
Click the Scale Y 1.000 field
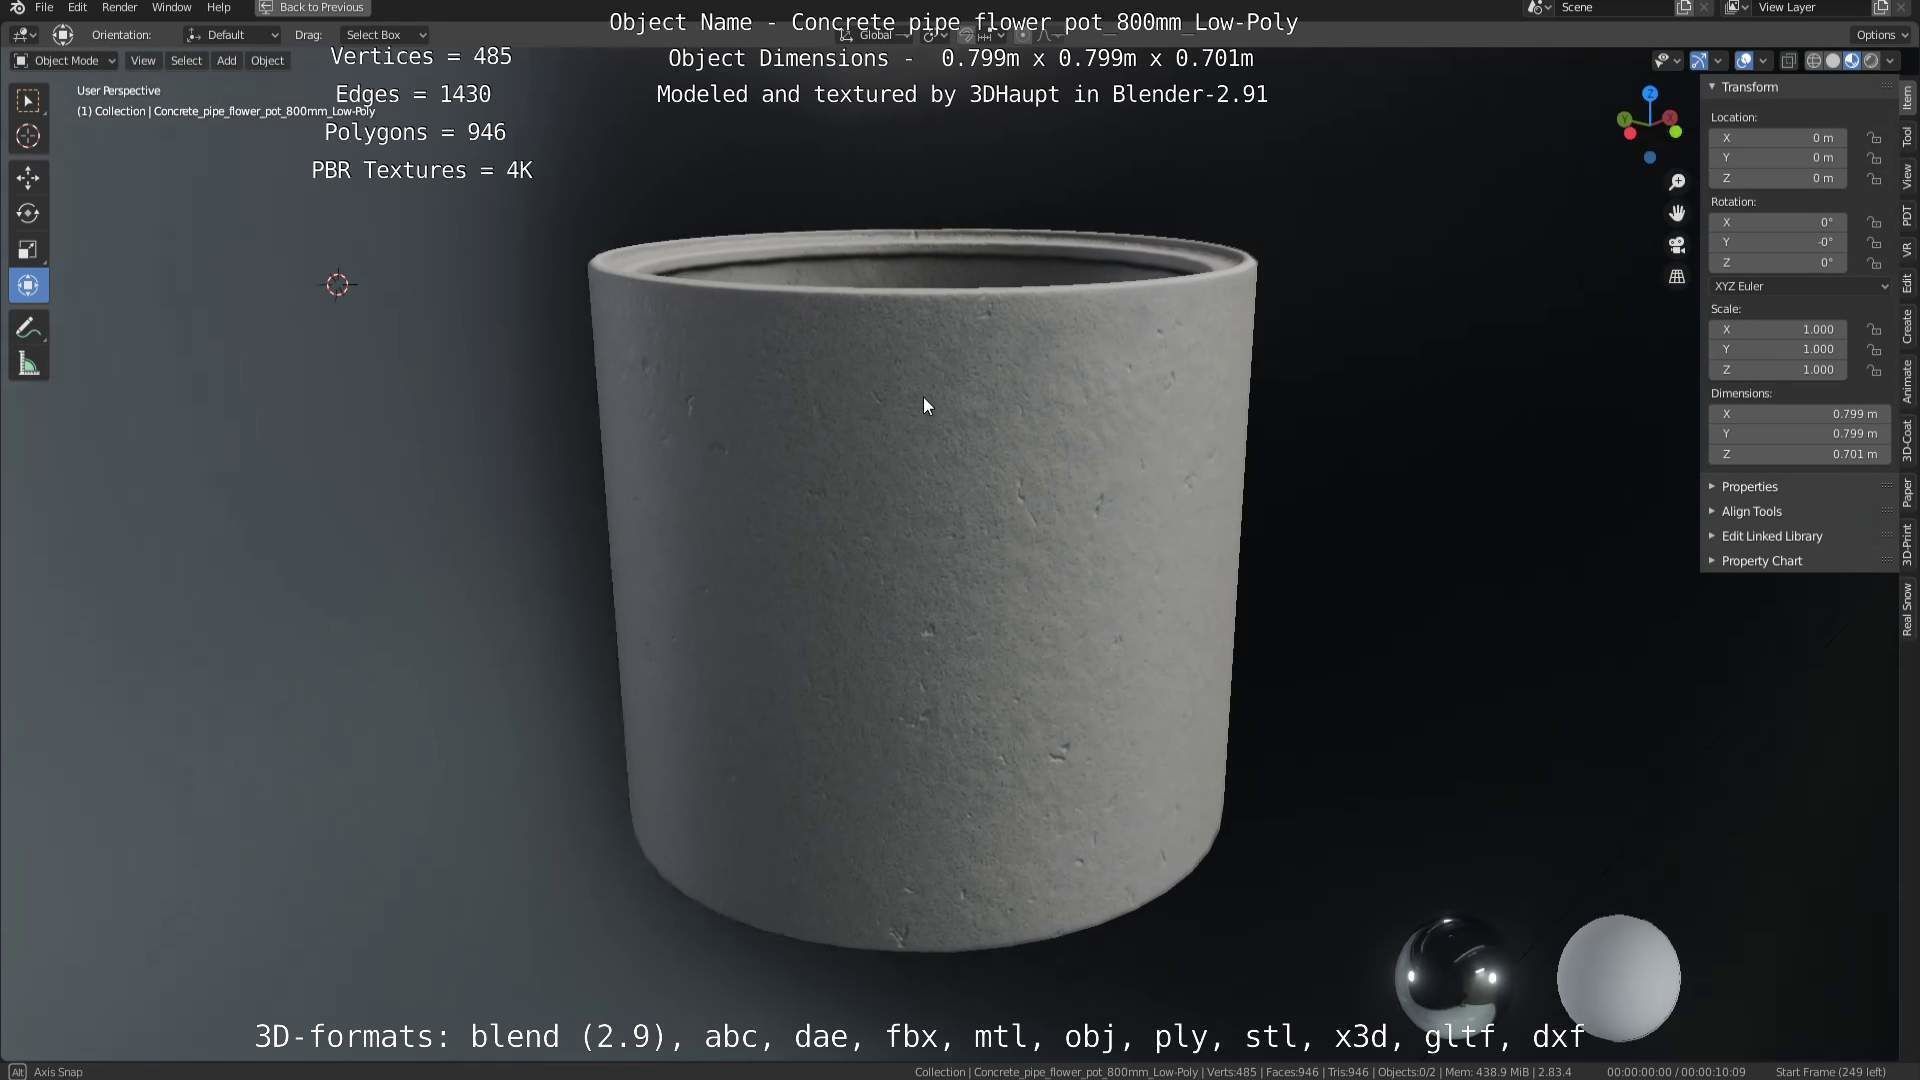1778,350
